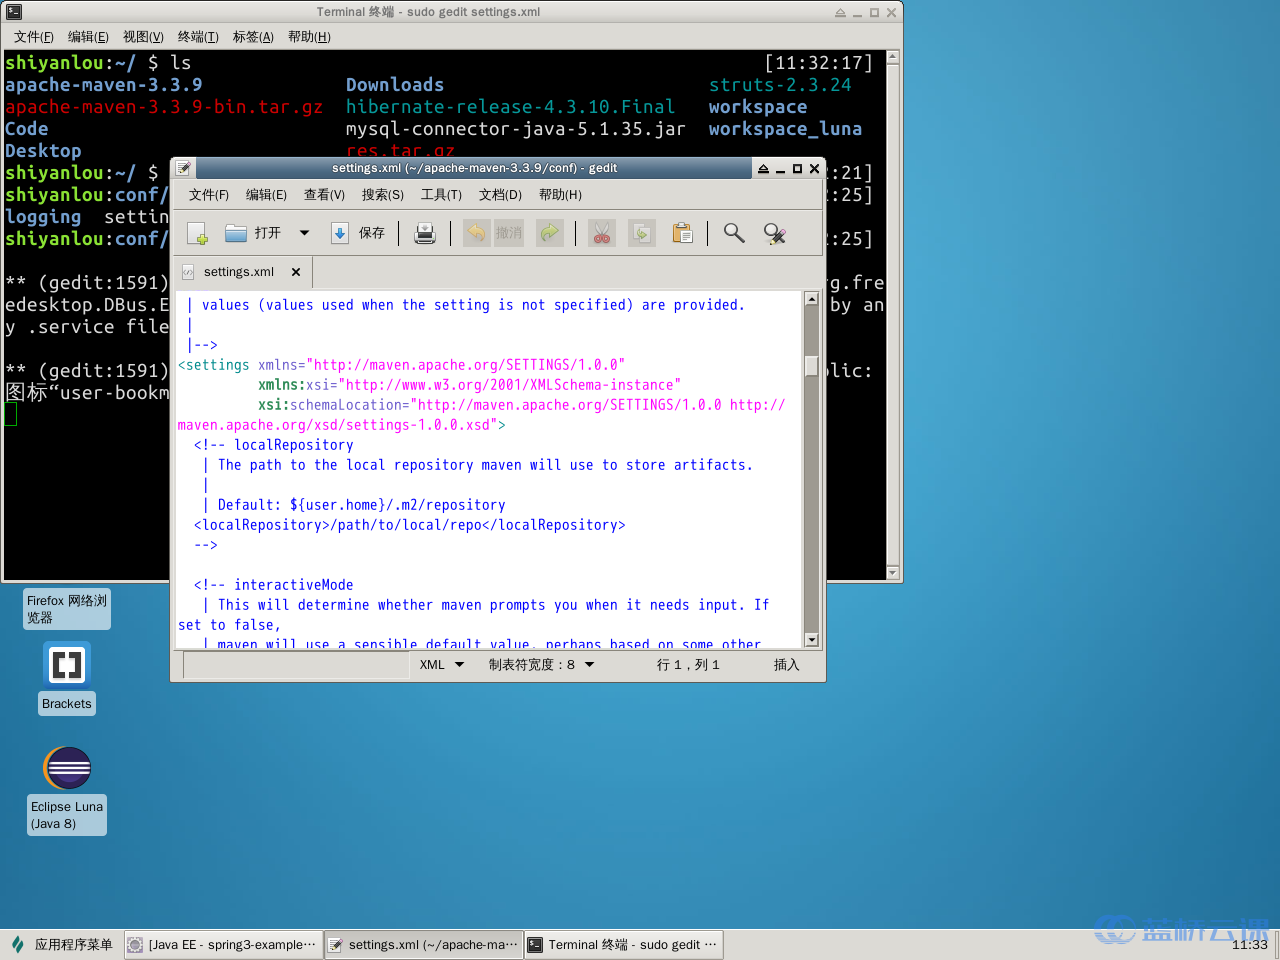The image size is (1280, 960).
Task: Click workspace_luna in the Terminal listing
Action: coord(785,129)
